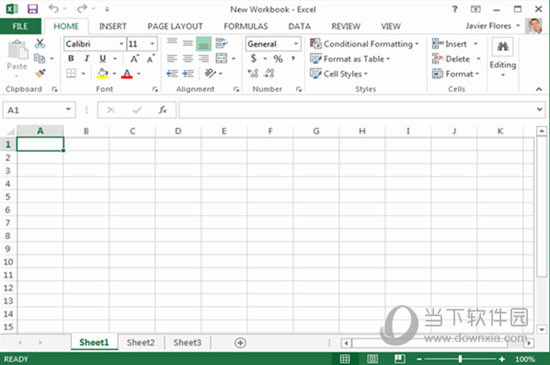550x365 pixels.
Task: Add a new sheet with plus button
Action: (240, 343)
